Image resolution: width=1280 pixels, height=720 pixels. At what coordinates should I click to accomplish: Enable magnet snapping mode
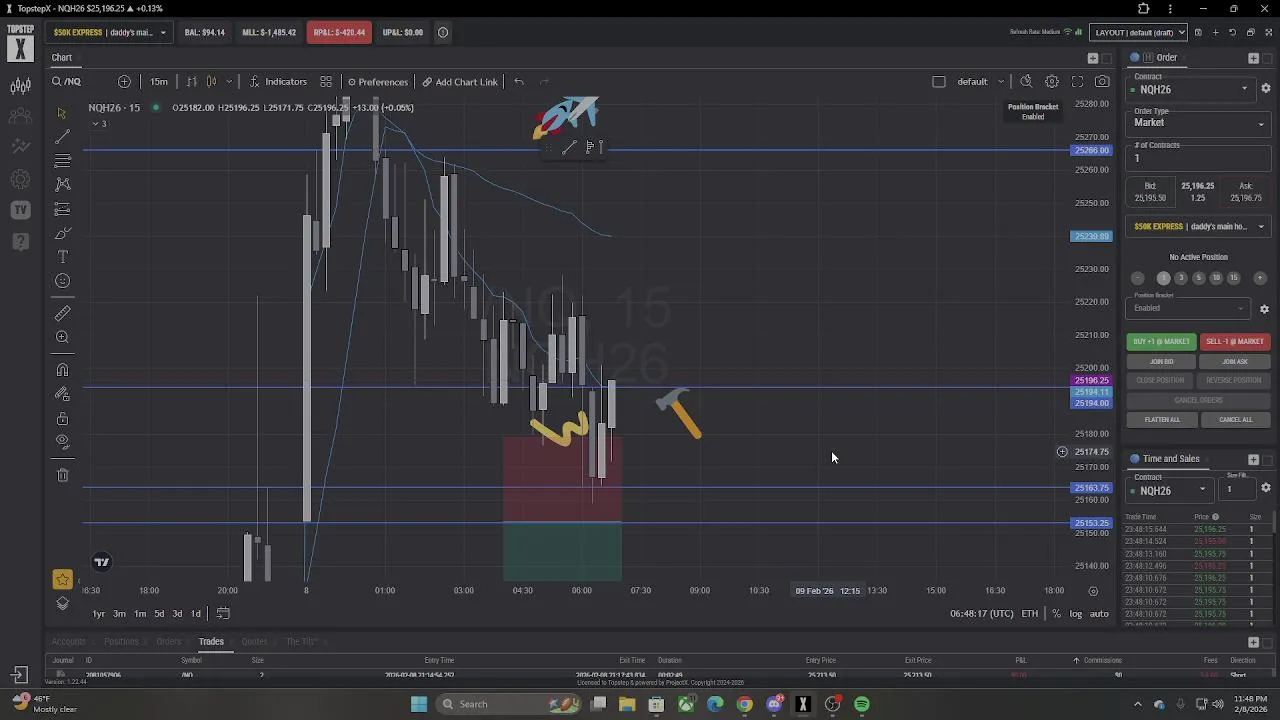62,370
